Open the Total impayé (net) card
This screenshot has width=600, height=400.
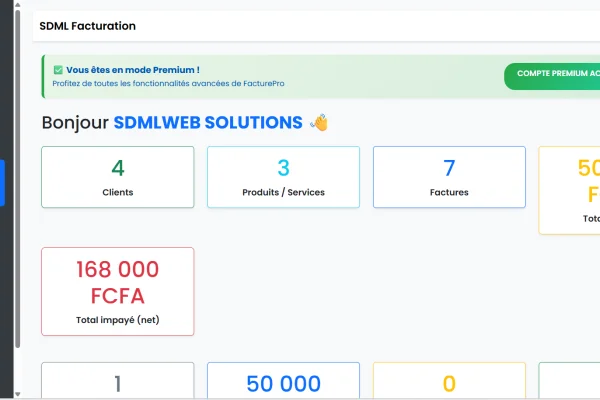click(118, 291)
